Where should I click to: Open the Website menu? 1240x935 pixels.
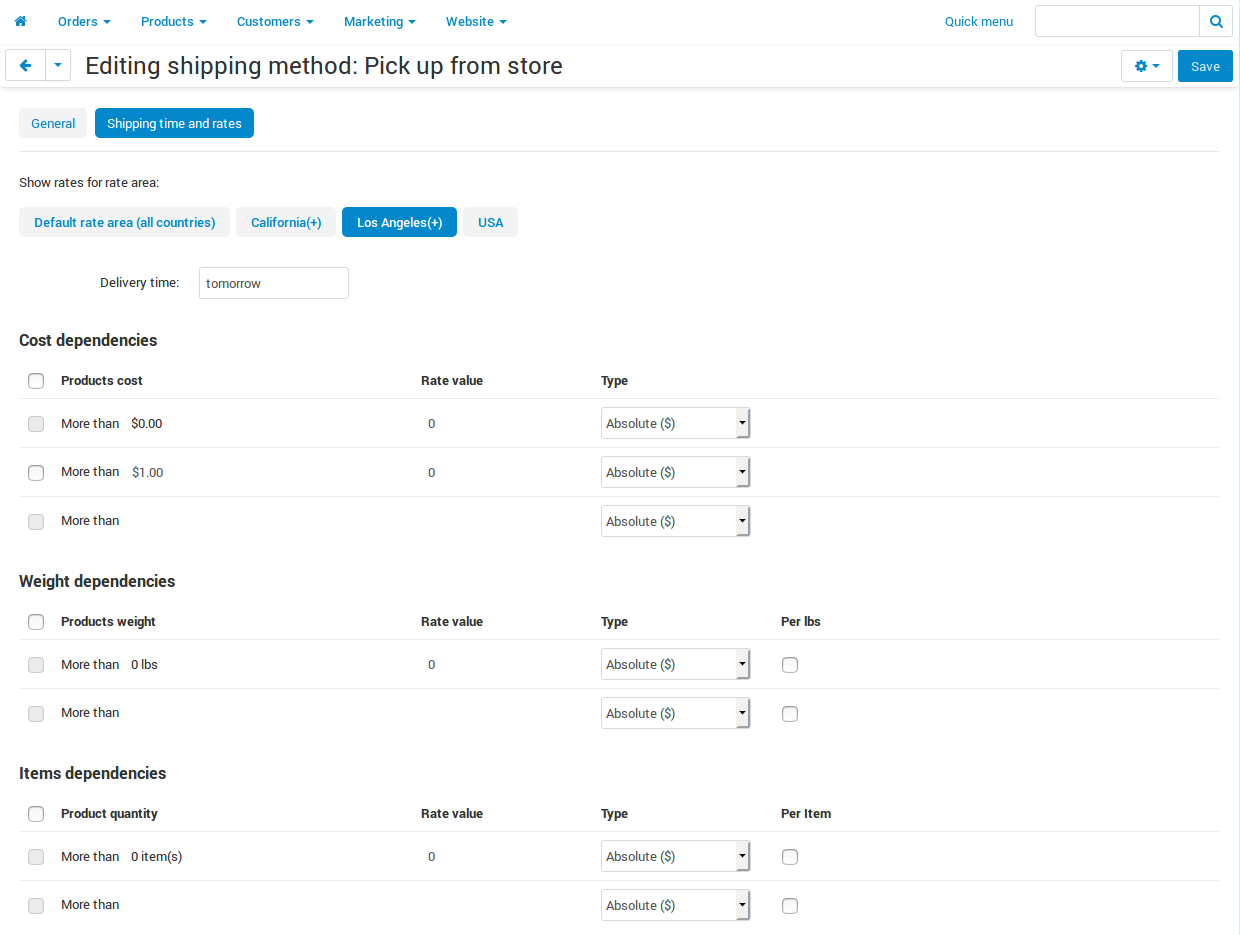(x=476, y=21)
